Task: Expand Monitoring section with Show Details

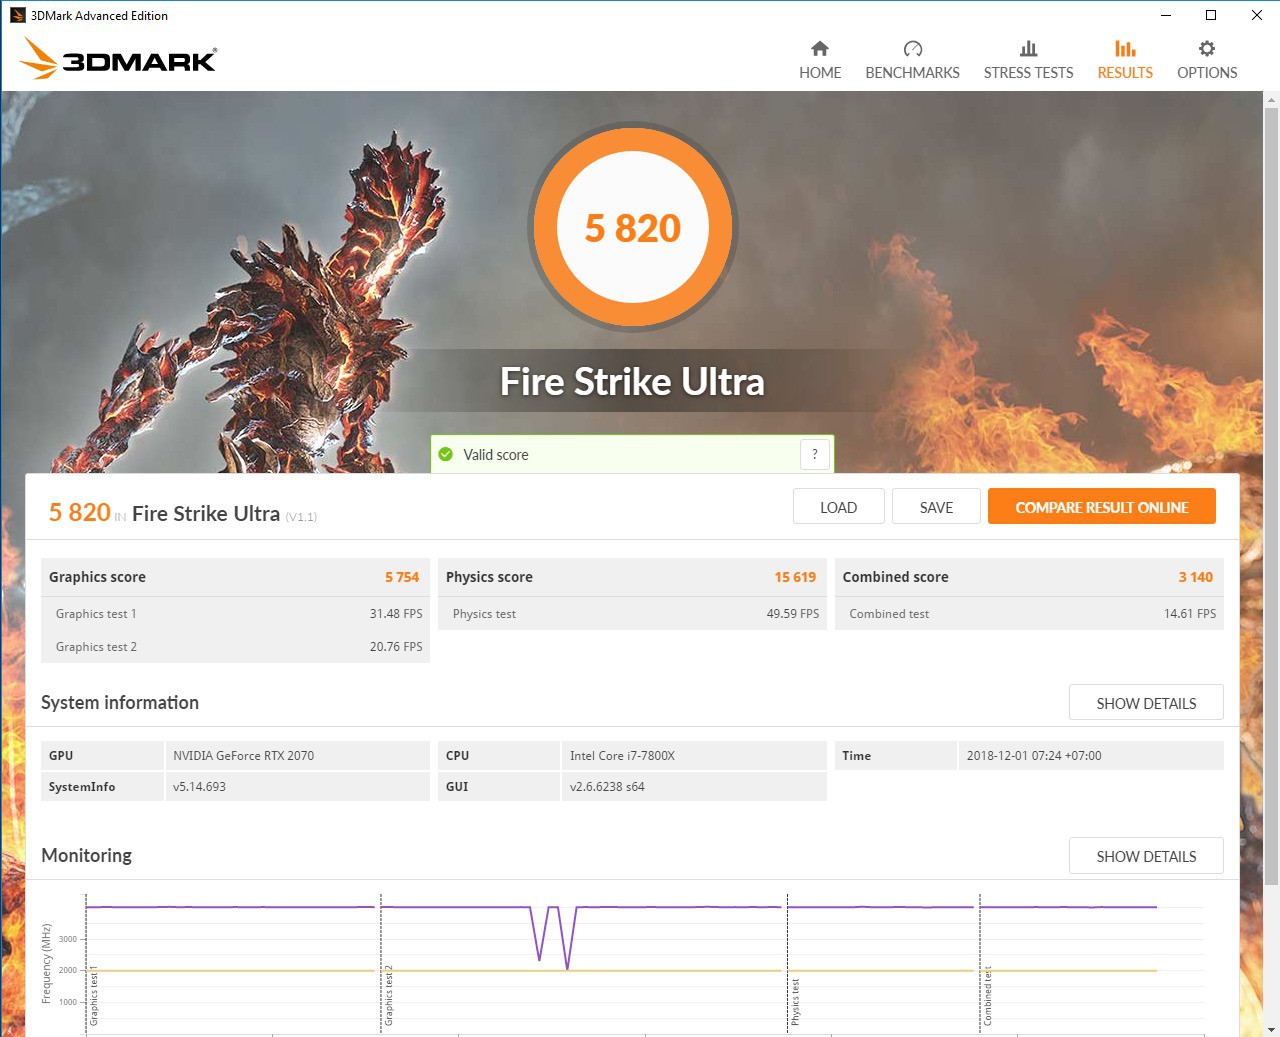Action: 1146,856
